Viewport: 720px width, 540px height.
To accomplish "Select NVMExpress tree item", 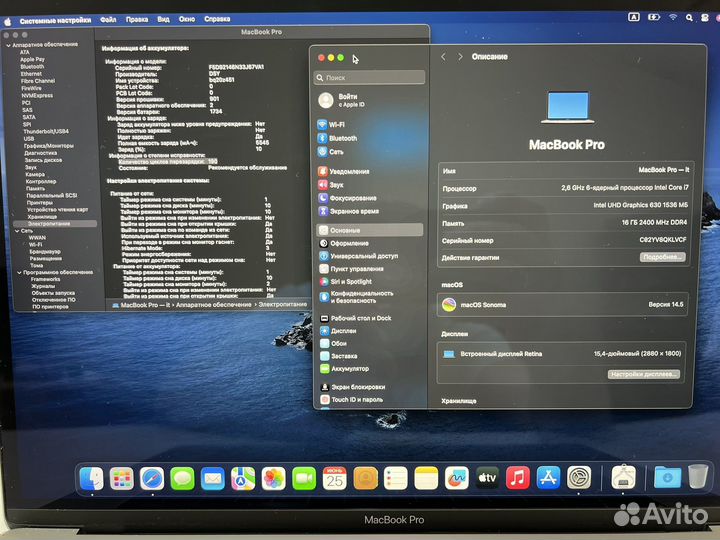I will [37, 96].
